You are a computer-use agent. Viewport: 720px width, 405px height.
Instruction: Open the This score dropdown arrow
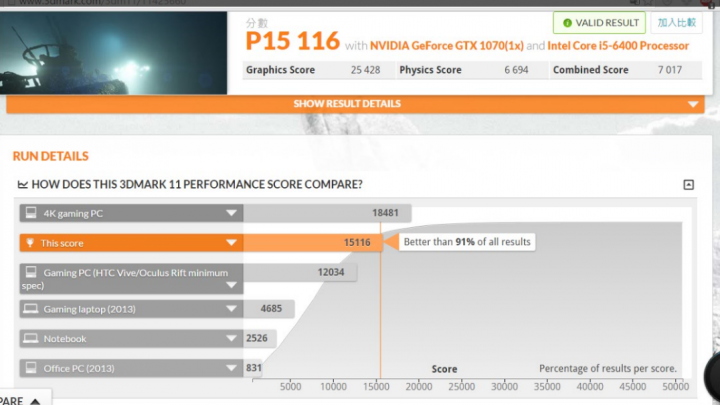coord(231,242)
